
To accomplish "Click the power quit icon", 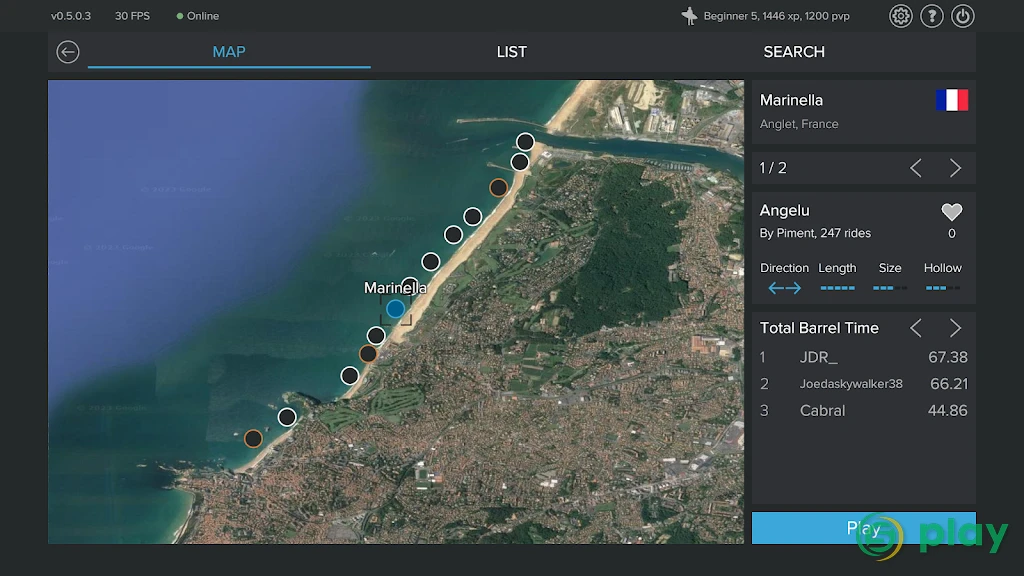I will 963,16.
